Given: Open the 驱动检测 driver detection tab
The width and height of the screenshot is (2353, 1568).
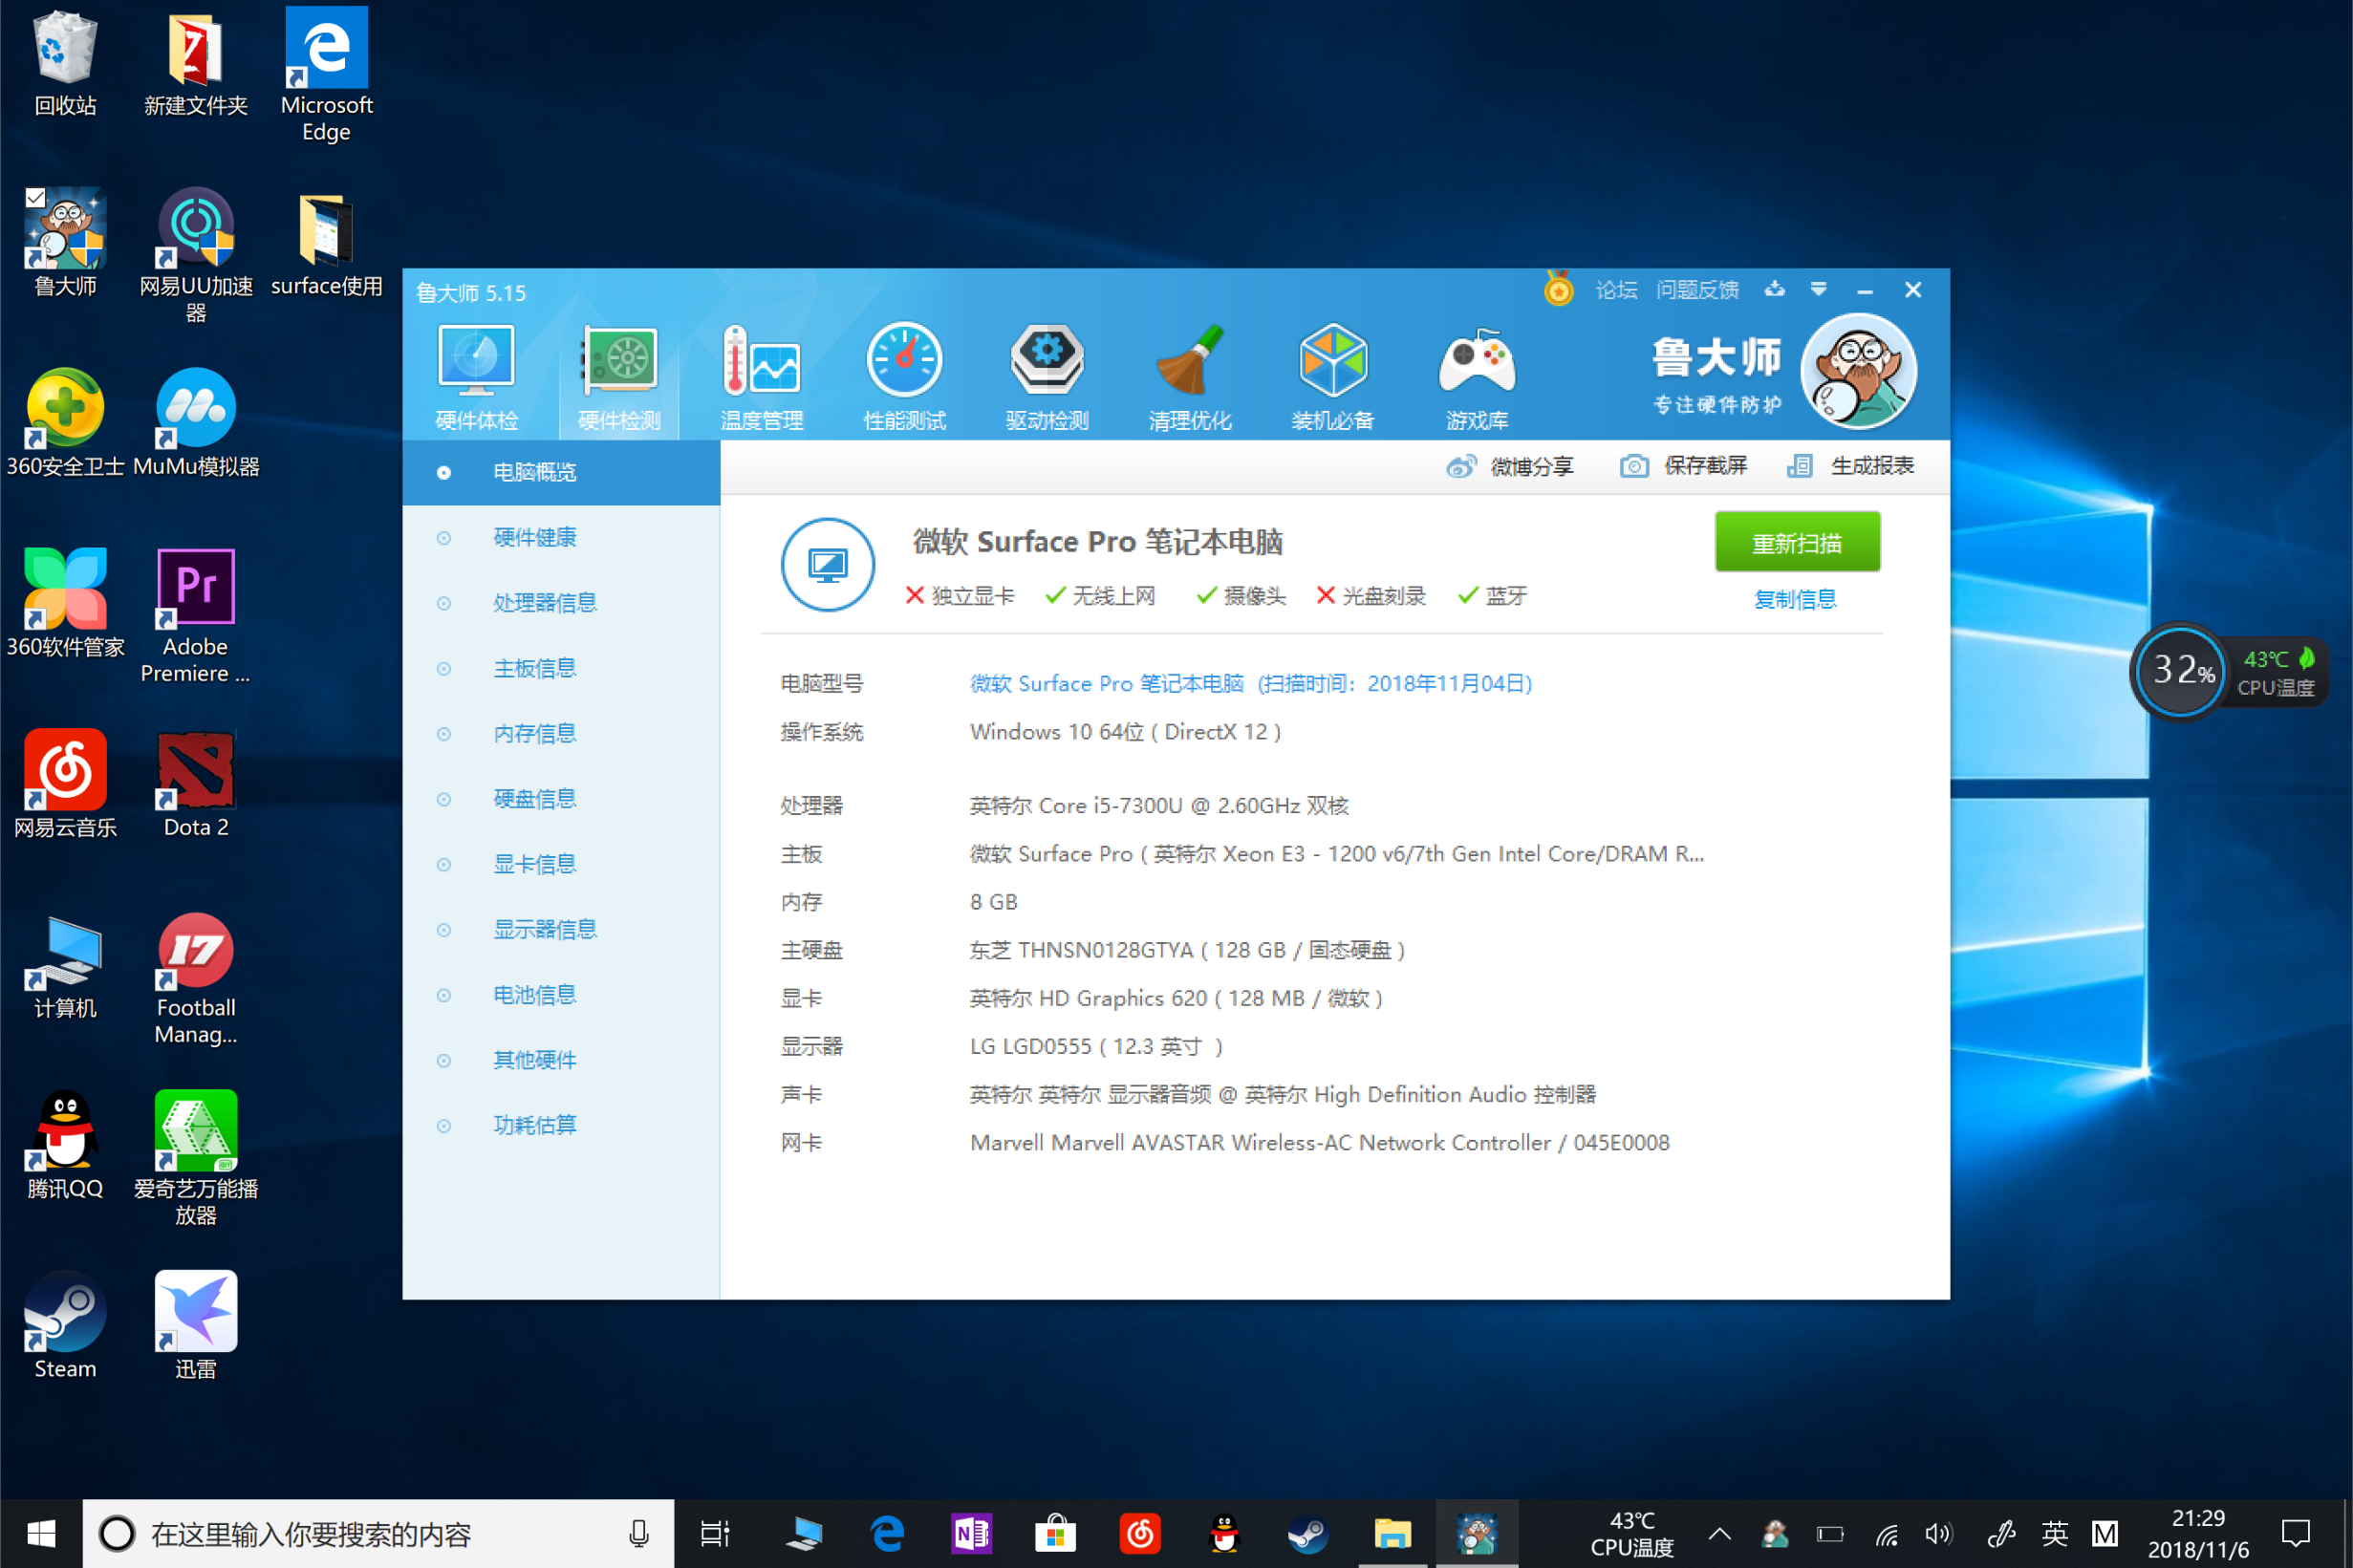Looking at the screenshot, I should [x=1047, y=378].
